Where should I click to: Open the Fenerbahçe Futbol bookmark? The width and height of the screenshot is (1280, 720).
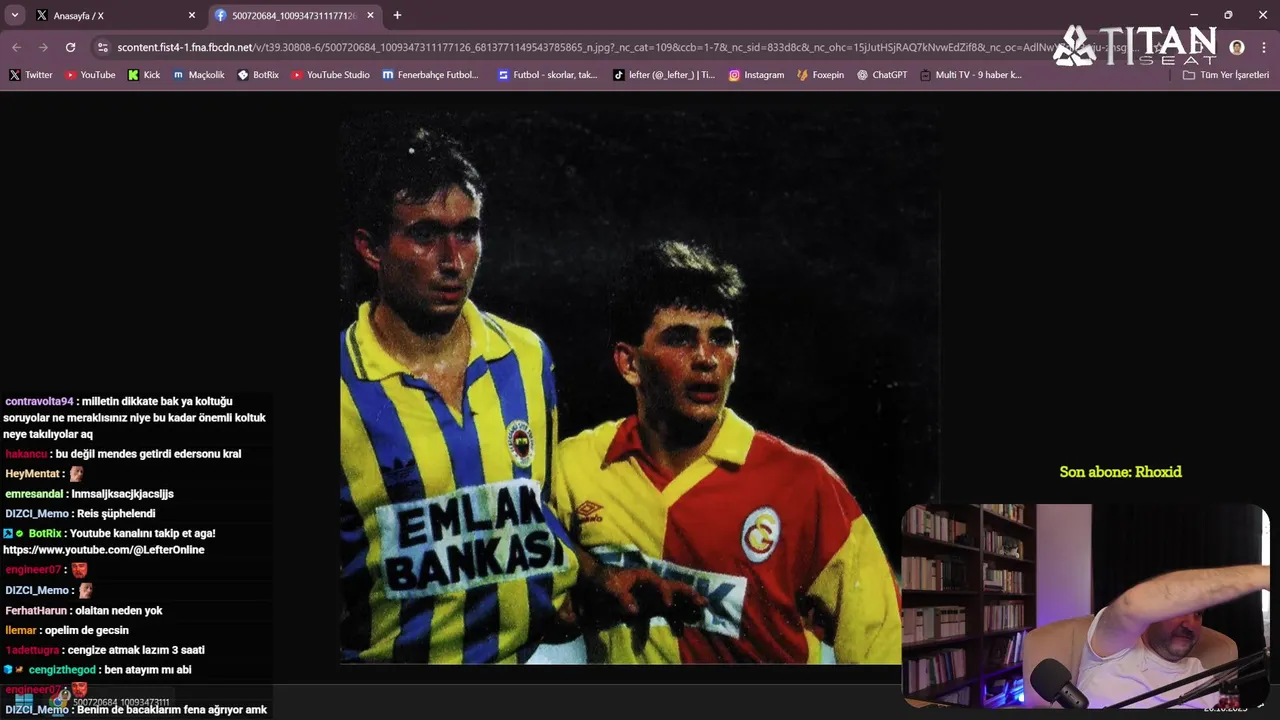pos(431,75)
